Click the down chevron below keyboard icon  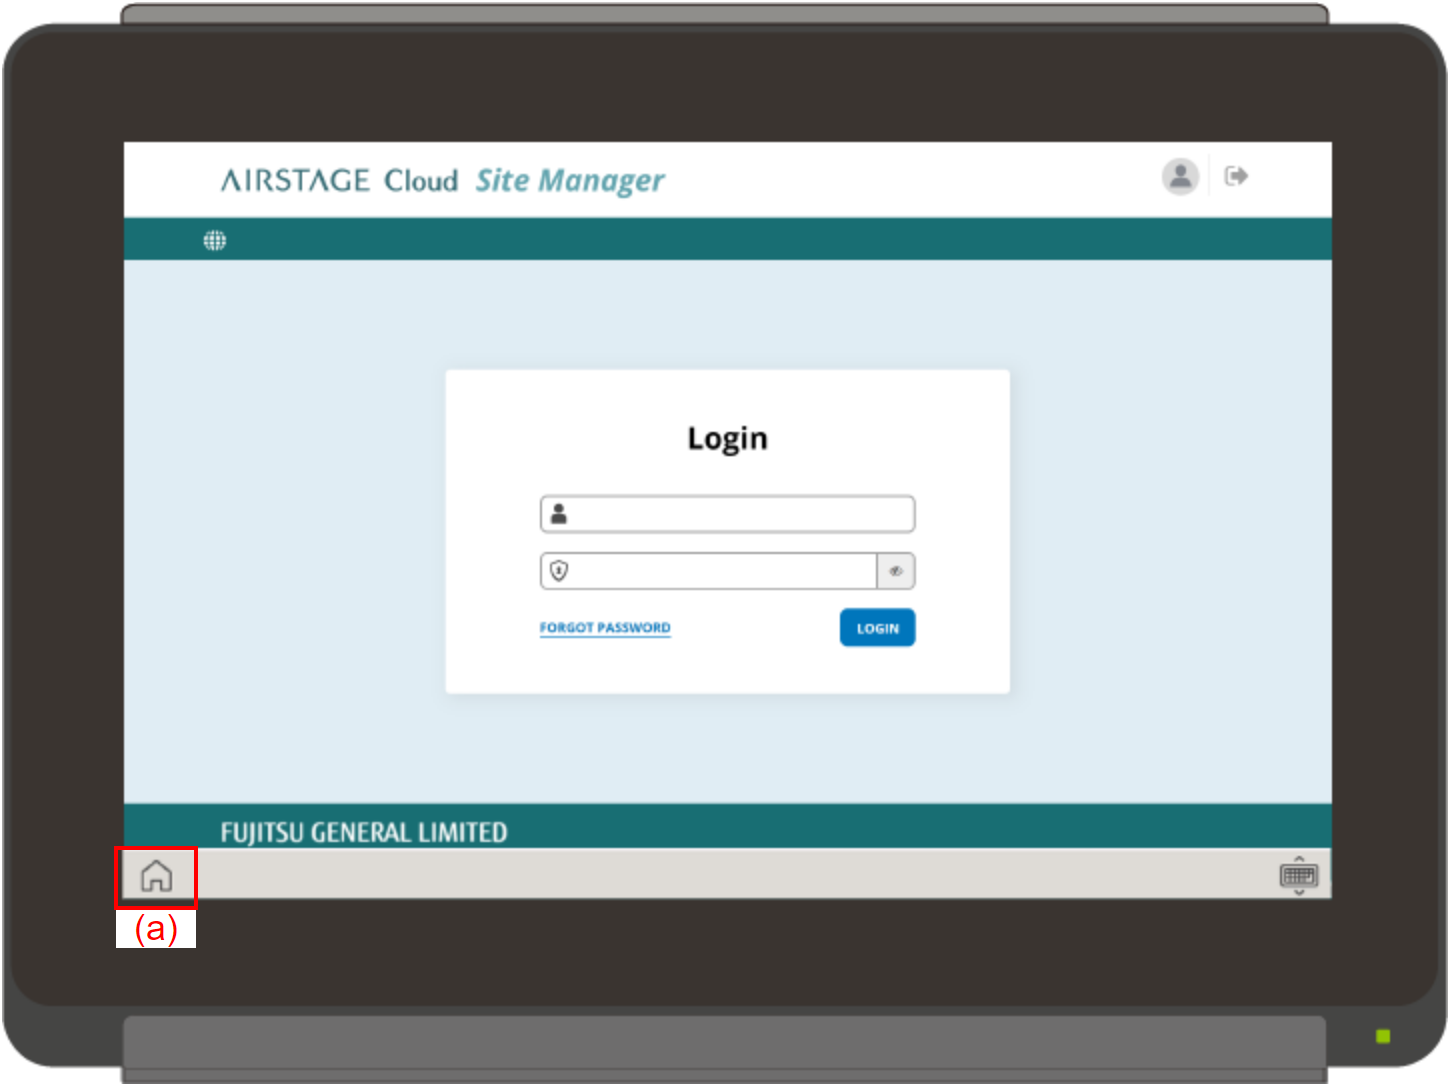pyautogui.click(x=1299, y=893)
